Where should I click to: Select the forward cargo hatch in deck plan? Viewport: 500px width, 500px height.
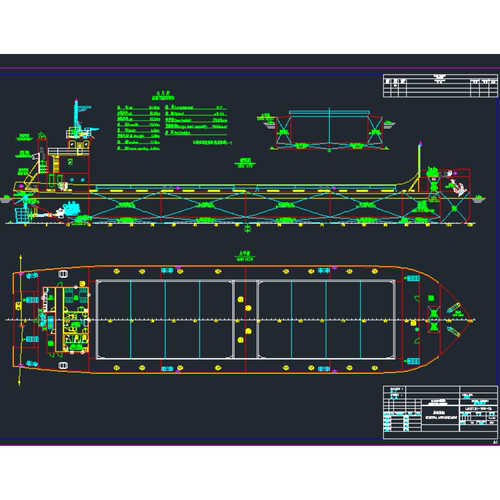326,320
